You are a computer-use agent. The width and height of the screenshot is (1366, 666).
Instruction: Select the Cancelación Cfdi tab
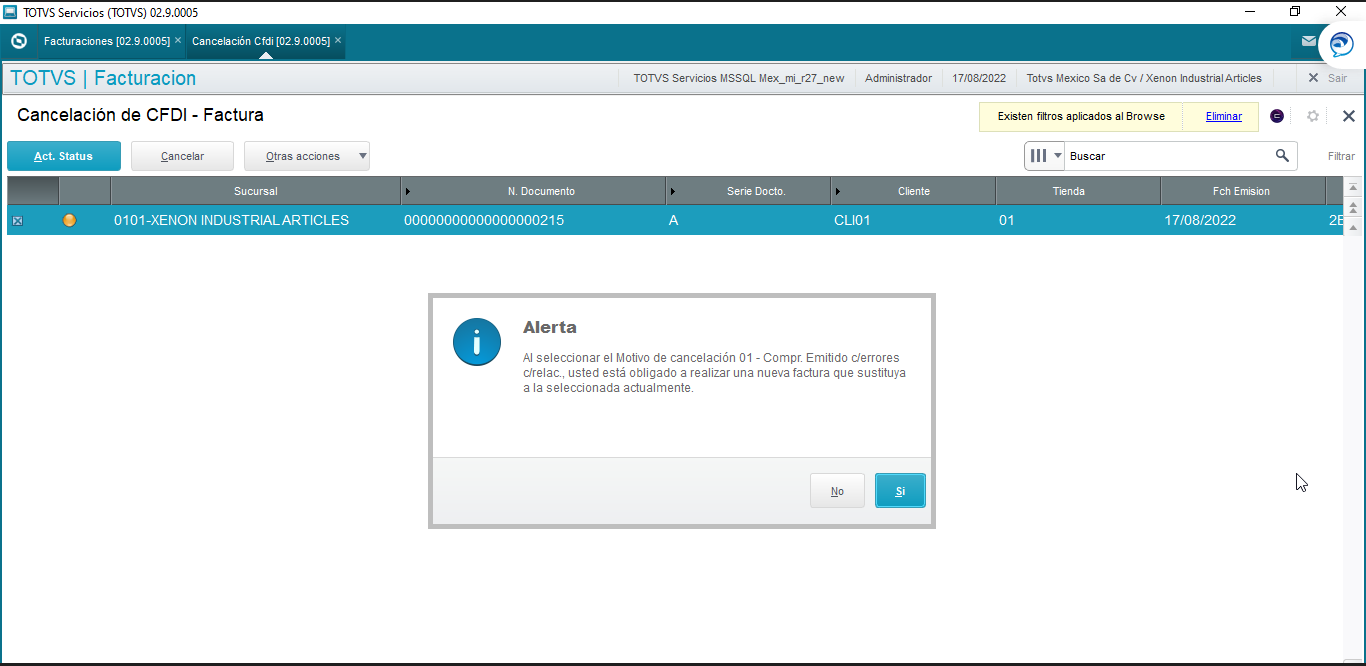click(260, 41)
